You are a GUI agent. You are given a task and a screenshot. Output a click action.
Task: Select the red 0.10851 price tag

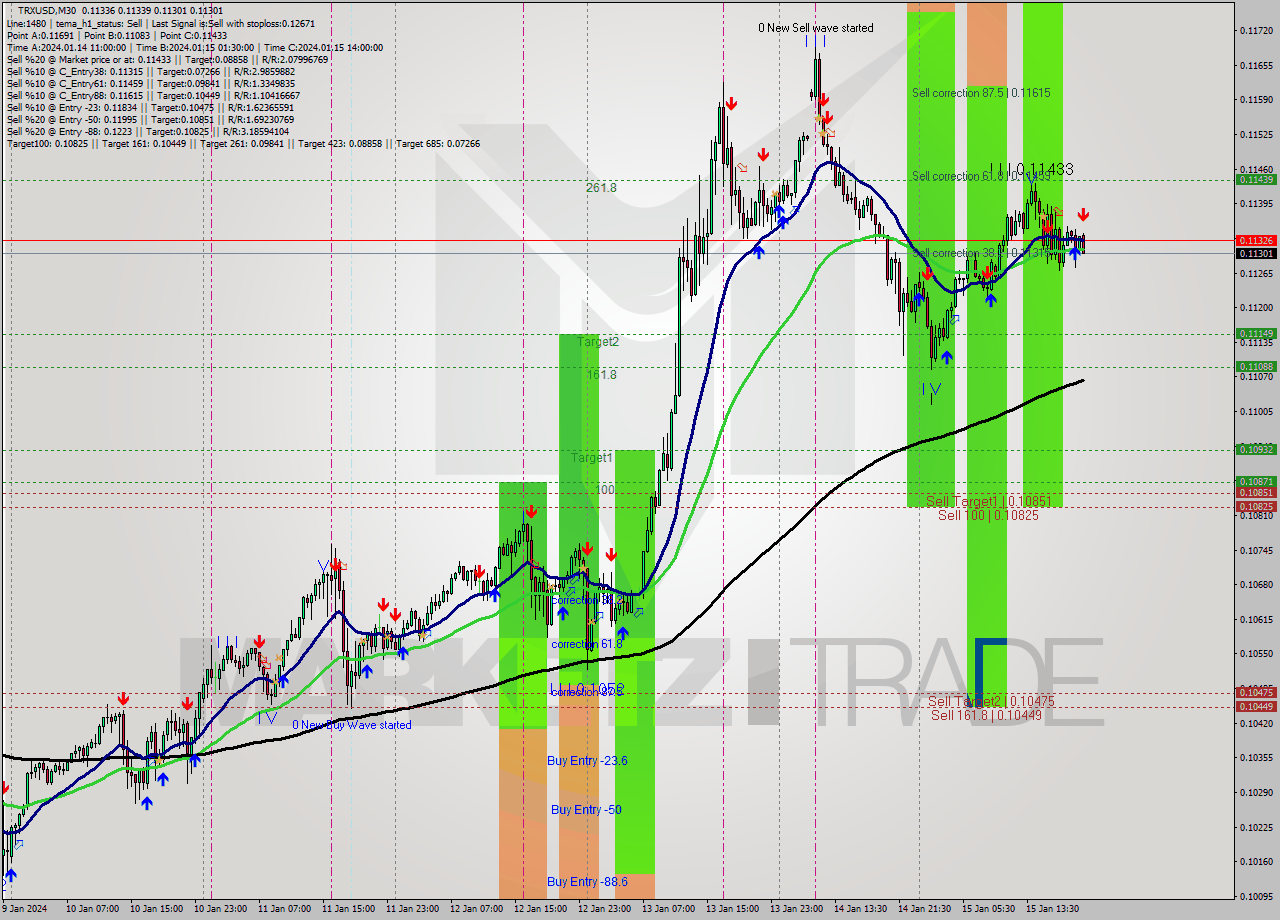click(1256, 493)
